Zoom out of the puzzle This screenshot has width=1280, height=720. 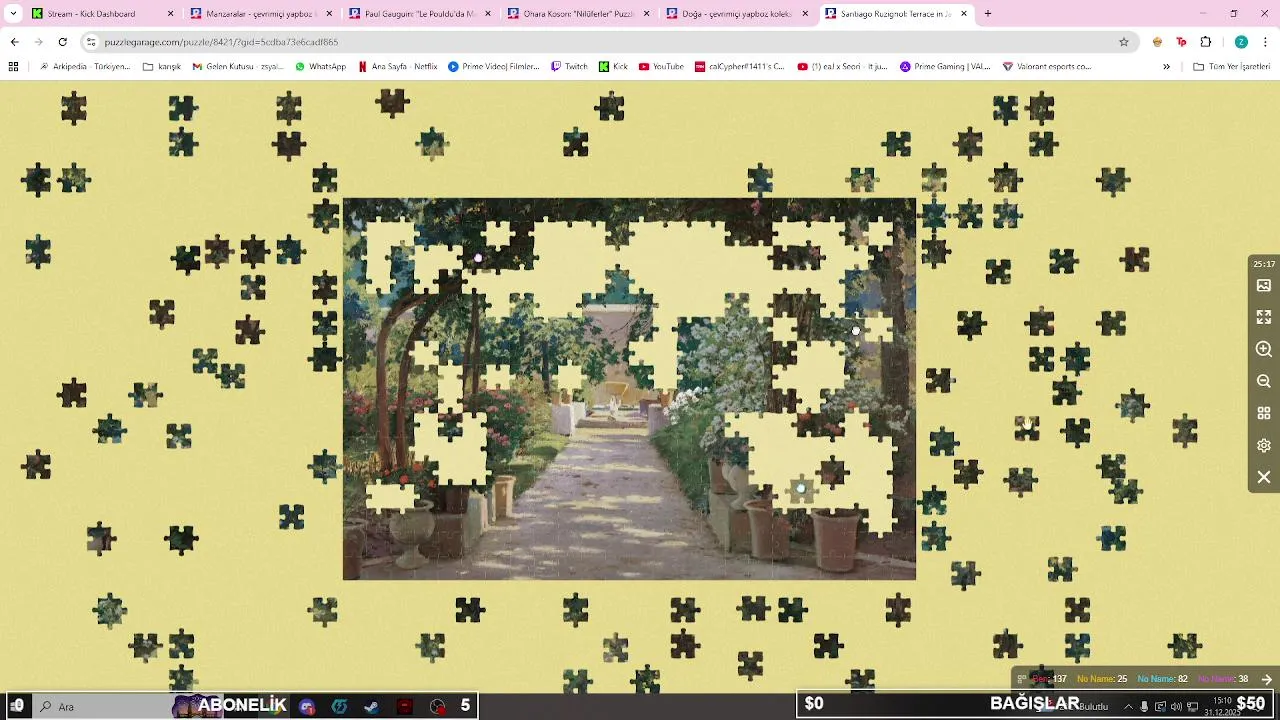[x=1264, y=381]
